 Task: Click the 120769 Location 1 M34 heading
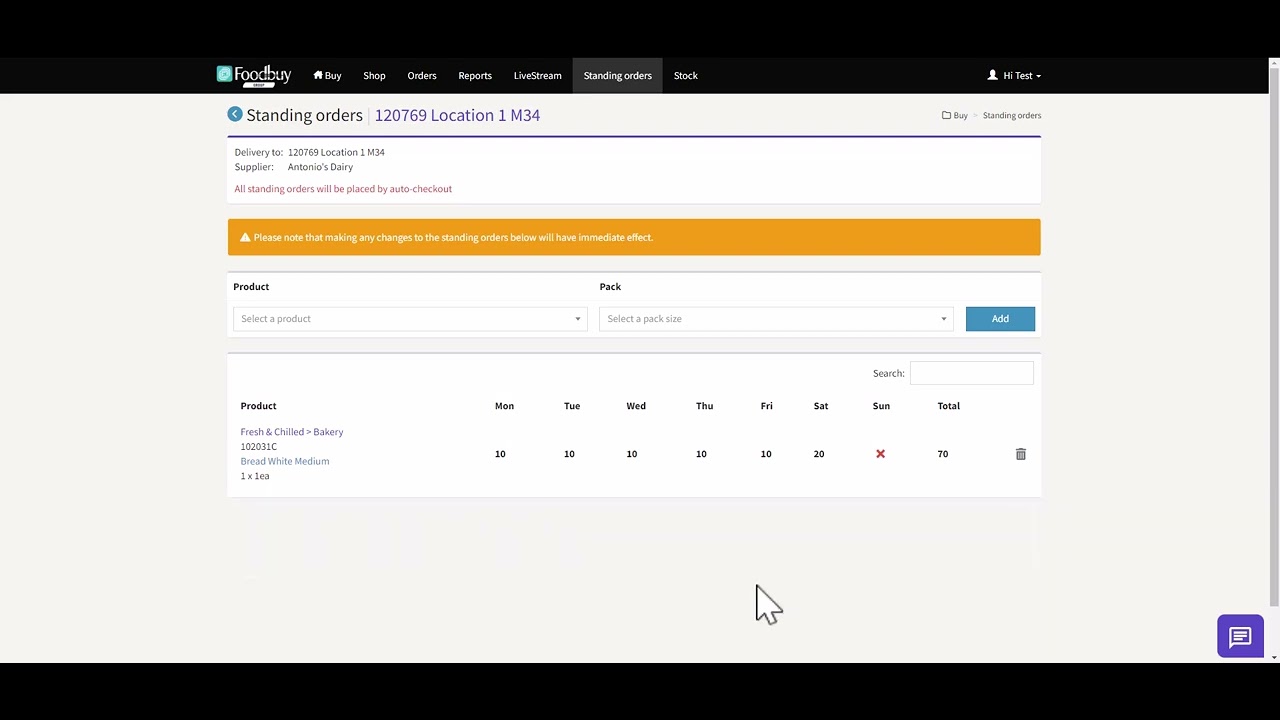coord(457,115)
